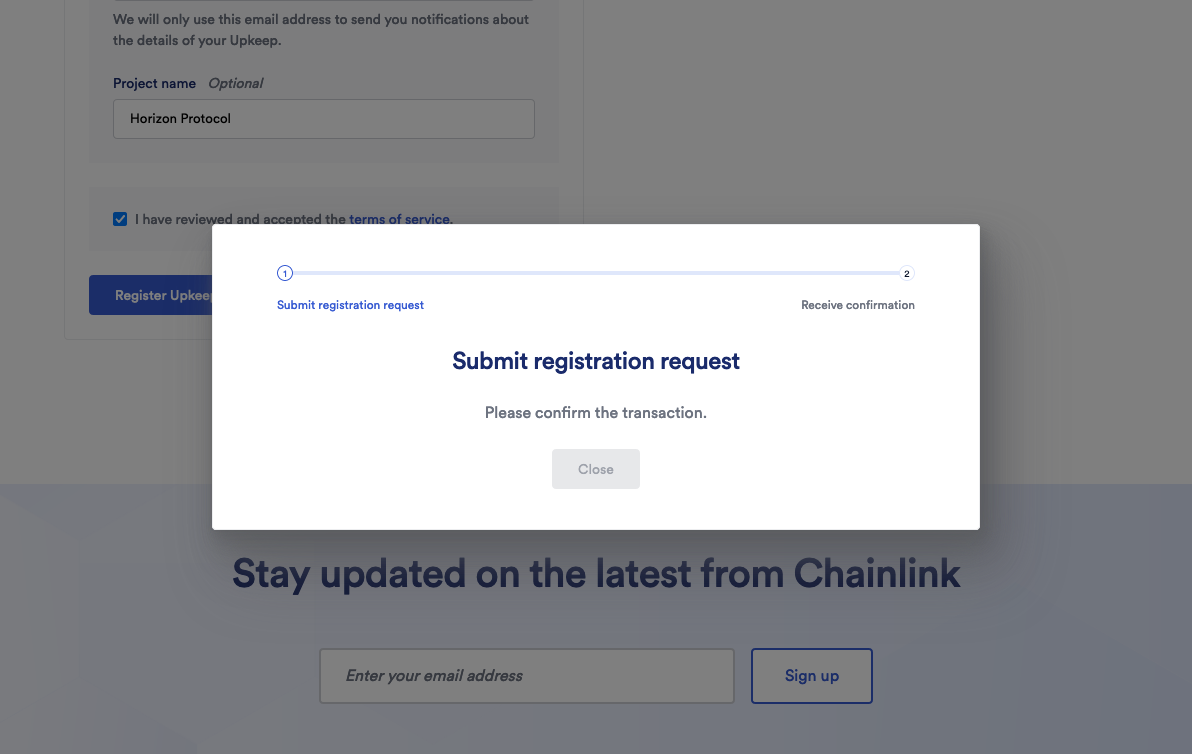Hit the Sign up button
The image size is (1192, 754).
coord(811,676)
